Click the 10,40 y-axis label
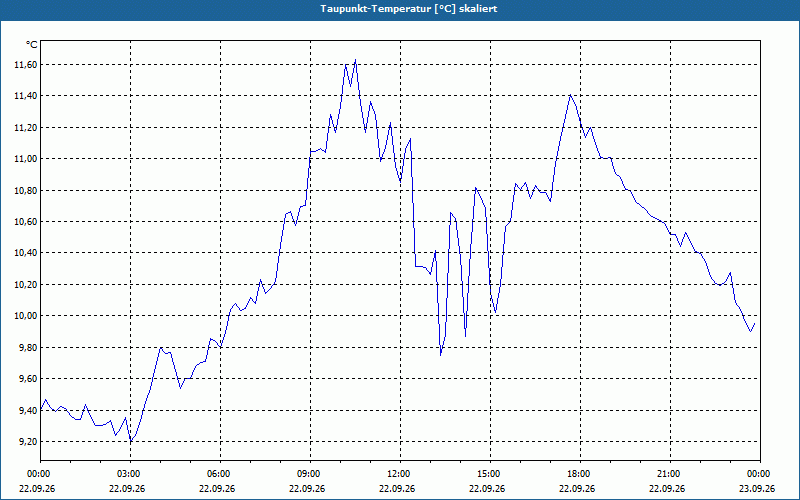Screen dimensions: 800x500 (x=26, y=253)
